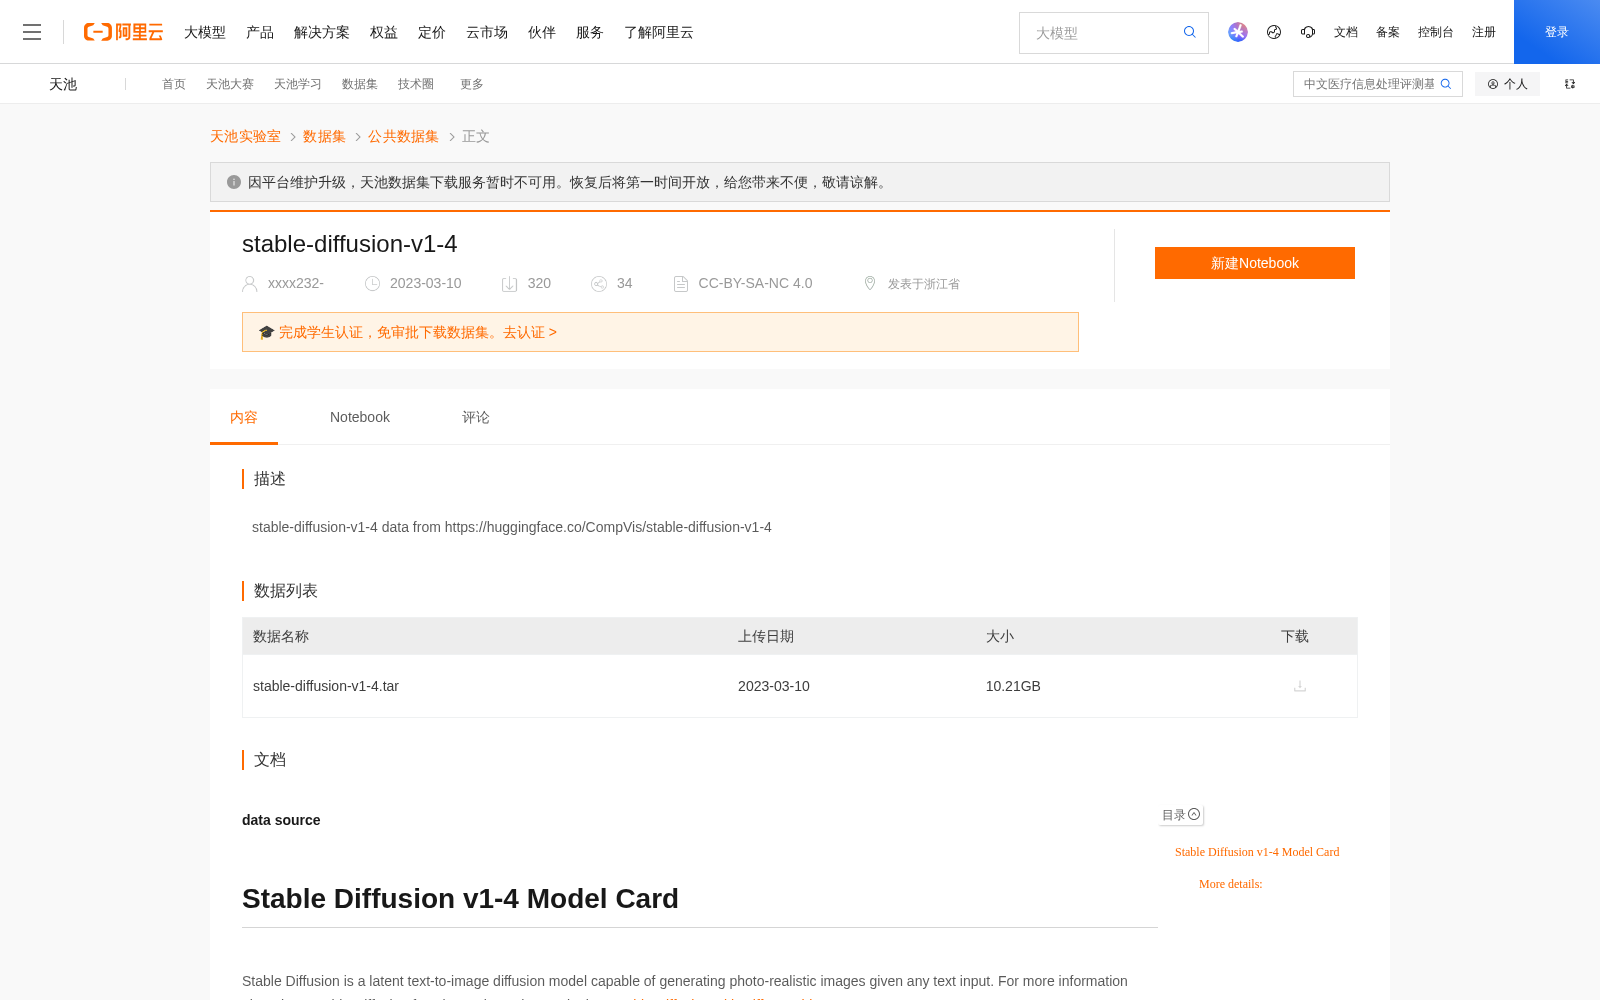Click the download icon for stable-diffusion-v1-4.tar
Screen dimensions: 1600x1000
point(1300,686)
